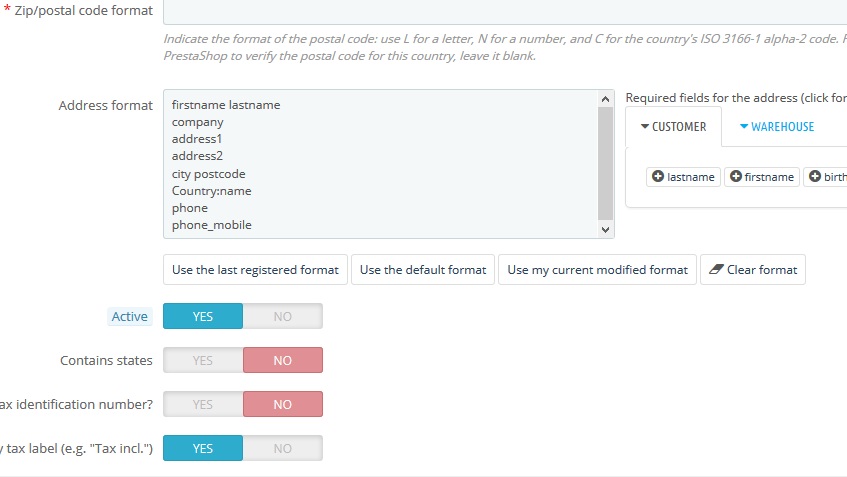Set Active to NO
Viewport: 847px width, 477px height.
(x=283, y=316)
